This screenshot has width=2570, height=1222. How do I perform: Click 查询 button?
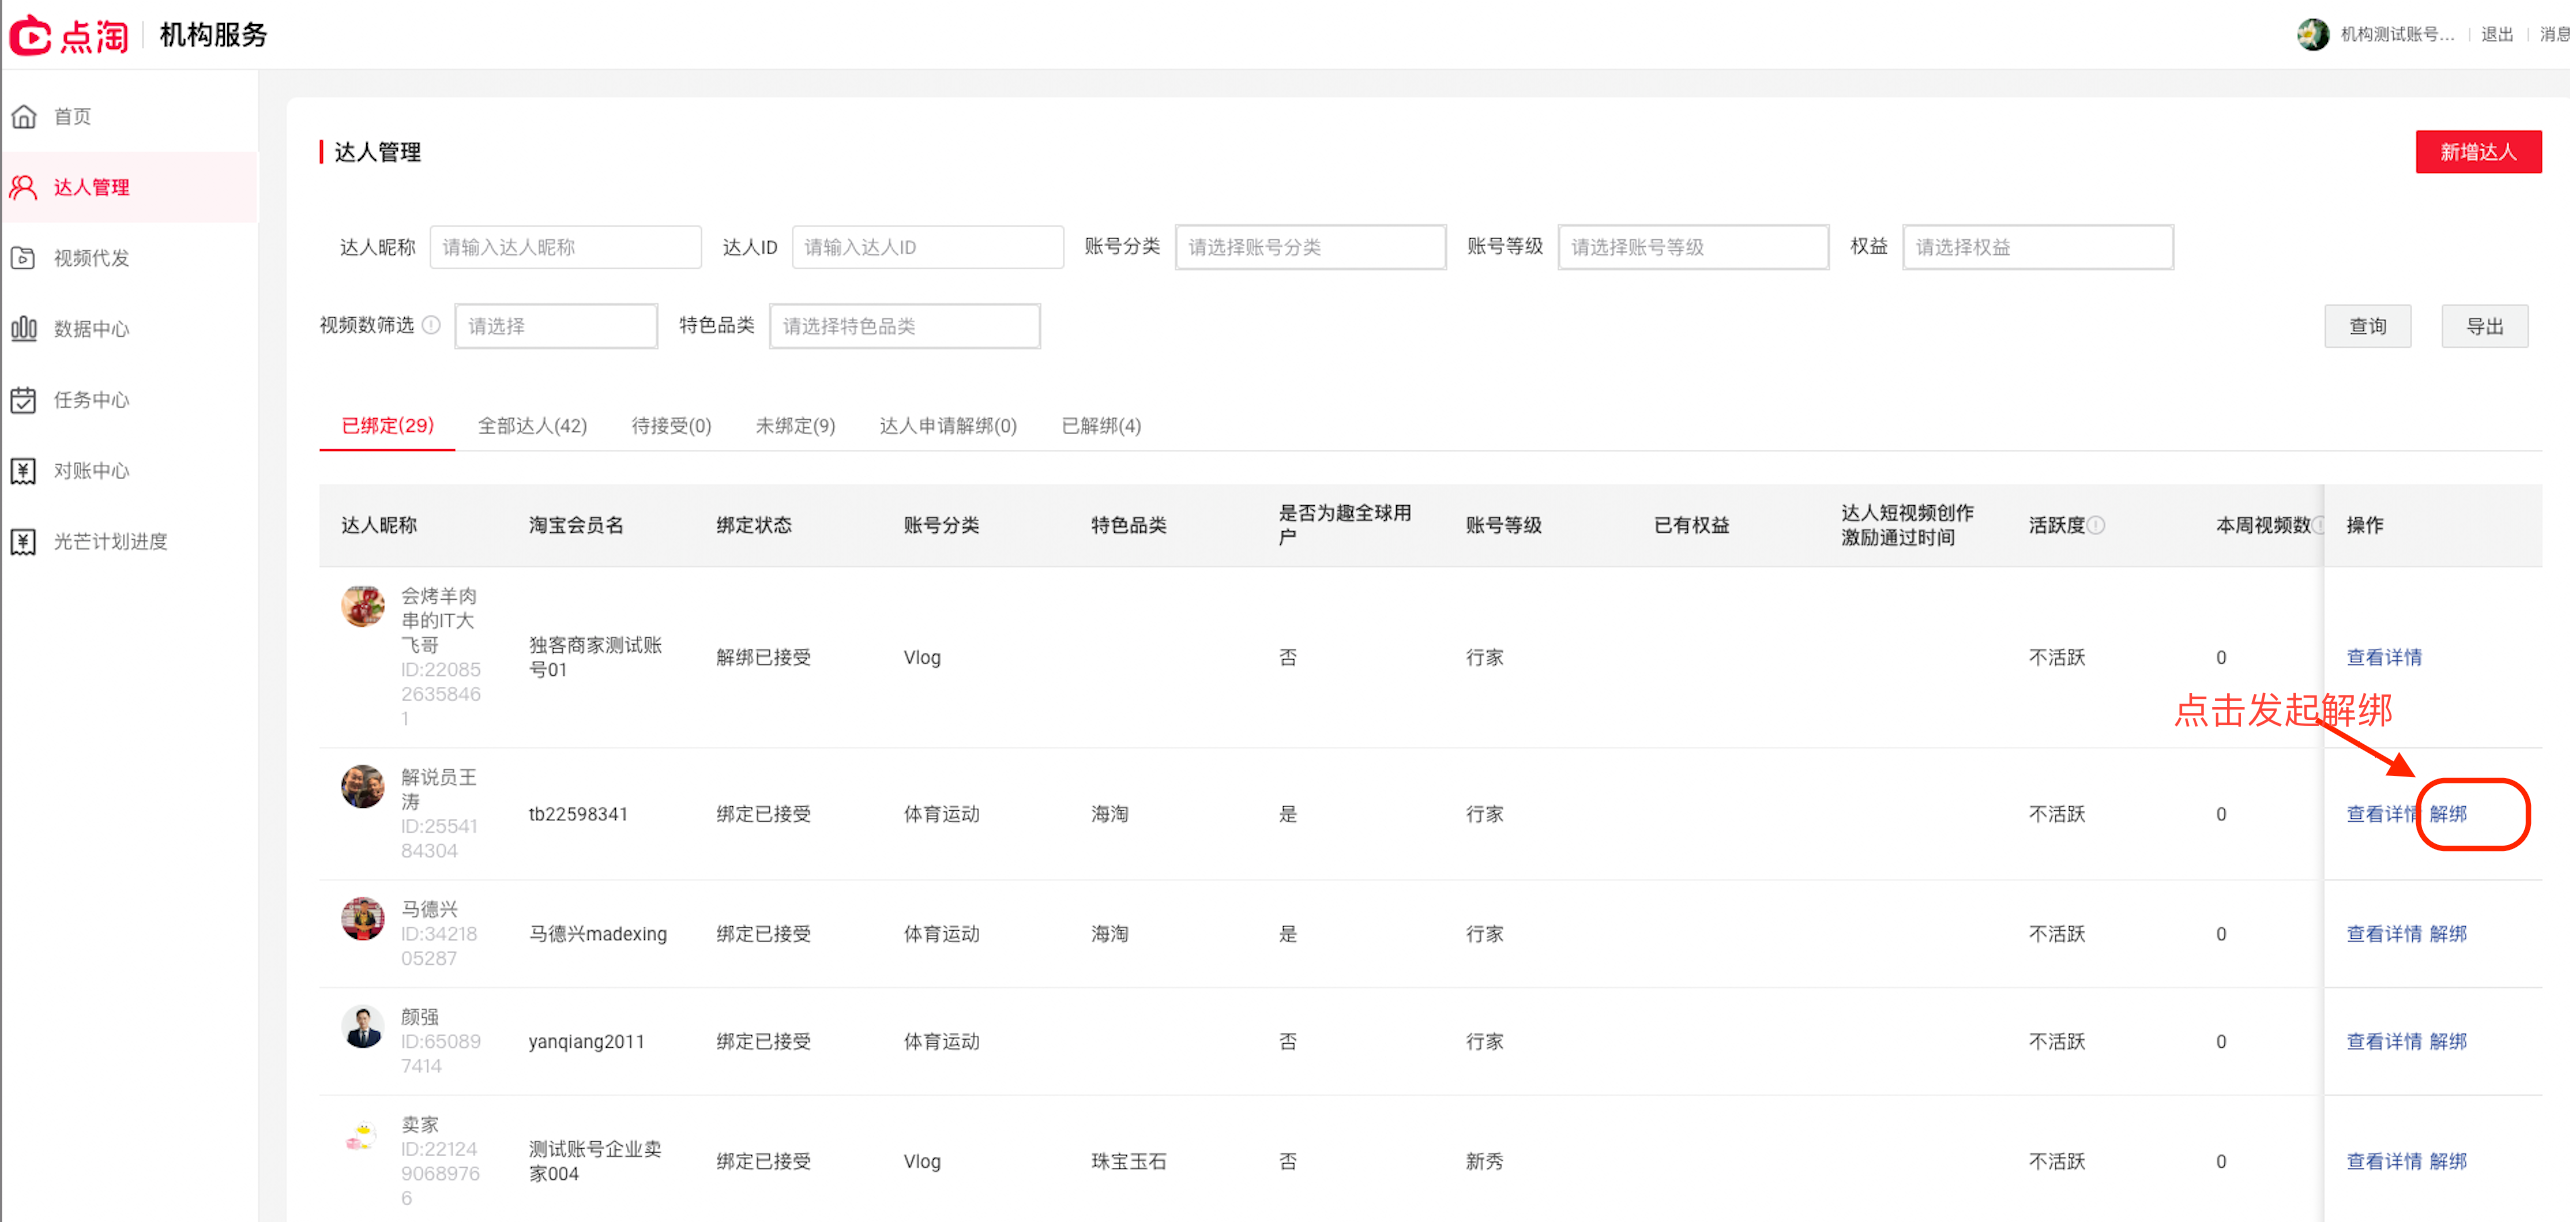2367,327
